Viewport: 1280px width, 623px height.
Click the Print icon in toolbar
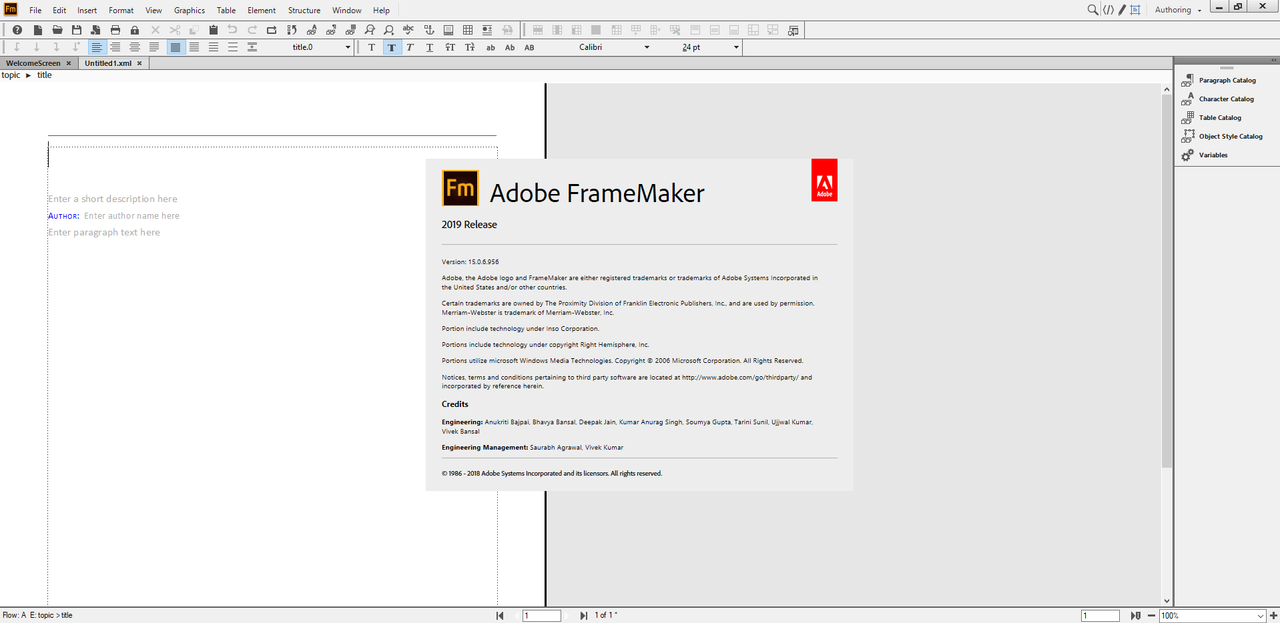tap(115, 30)
